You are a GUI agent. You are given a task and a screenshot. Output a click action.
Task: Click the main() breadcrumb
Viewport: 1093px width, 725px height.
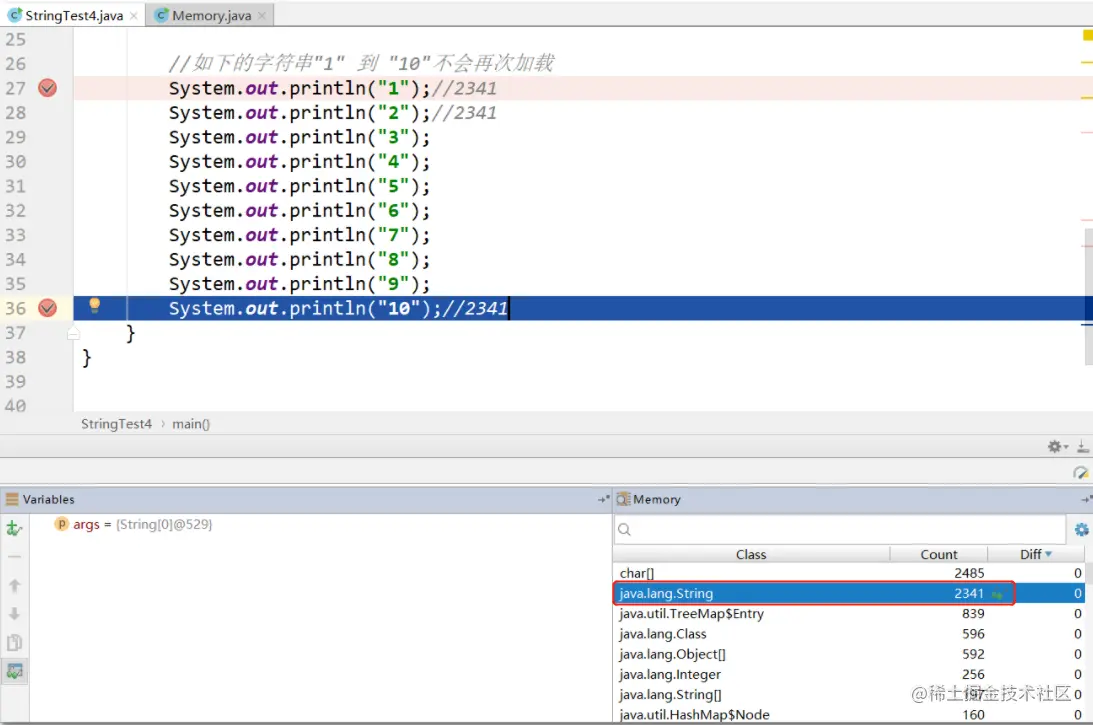point(191,424)
